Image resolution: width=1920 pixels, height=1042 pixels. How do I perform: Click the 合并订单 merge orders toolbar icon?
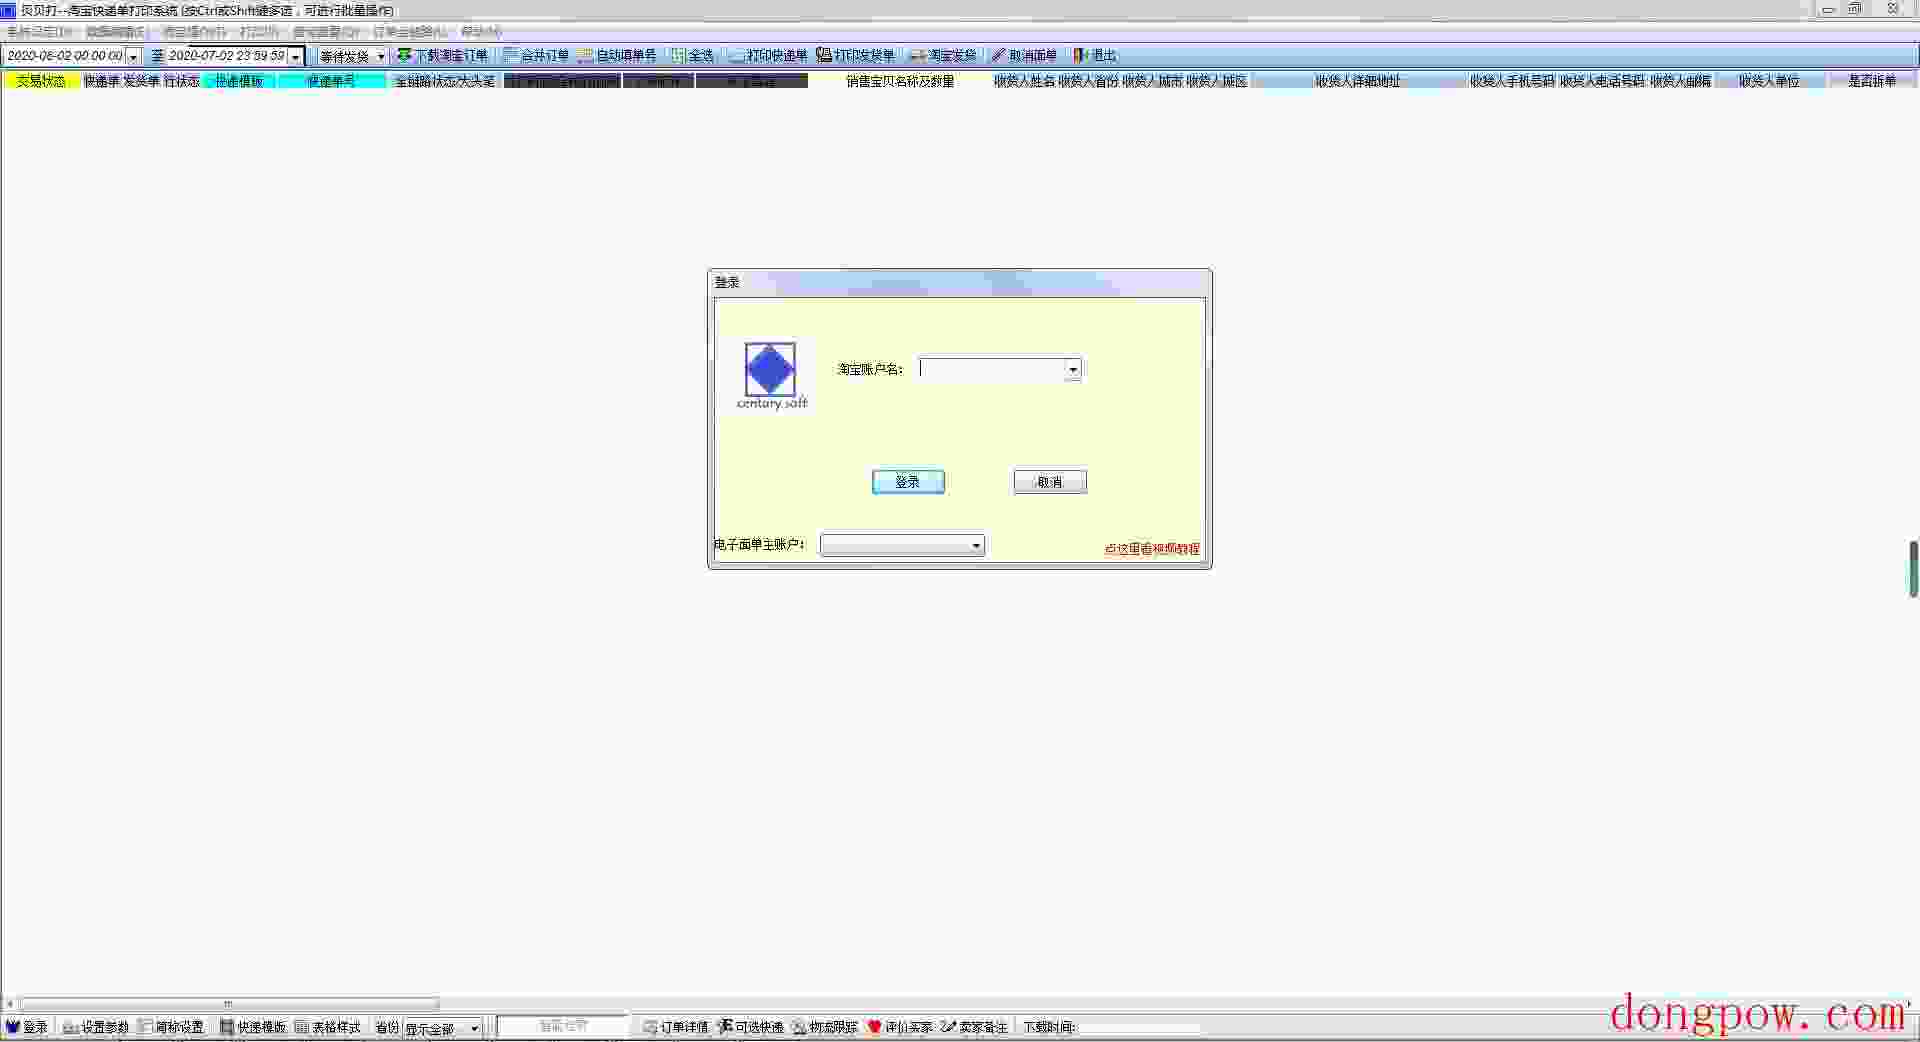(x=510, y=56)
